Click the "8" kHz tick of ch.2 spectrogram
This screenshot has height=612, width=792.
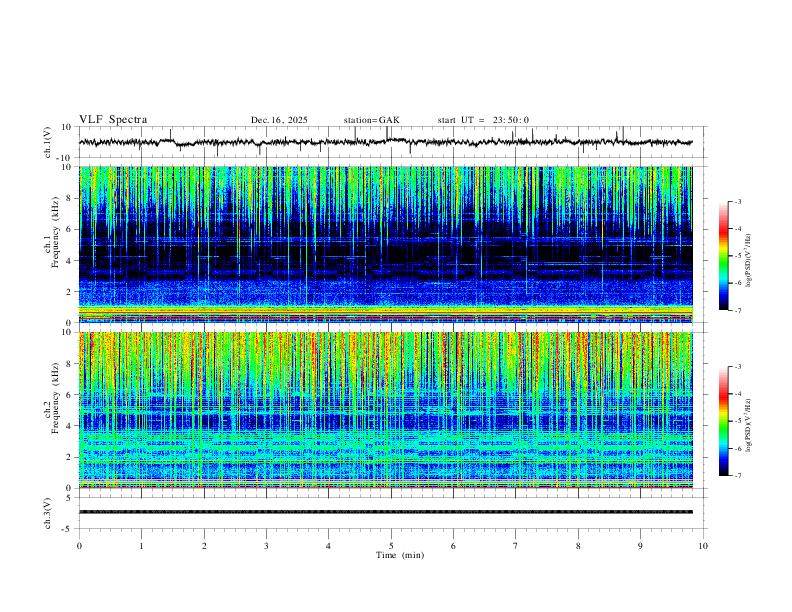click(x=69, y=364)
